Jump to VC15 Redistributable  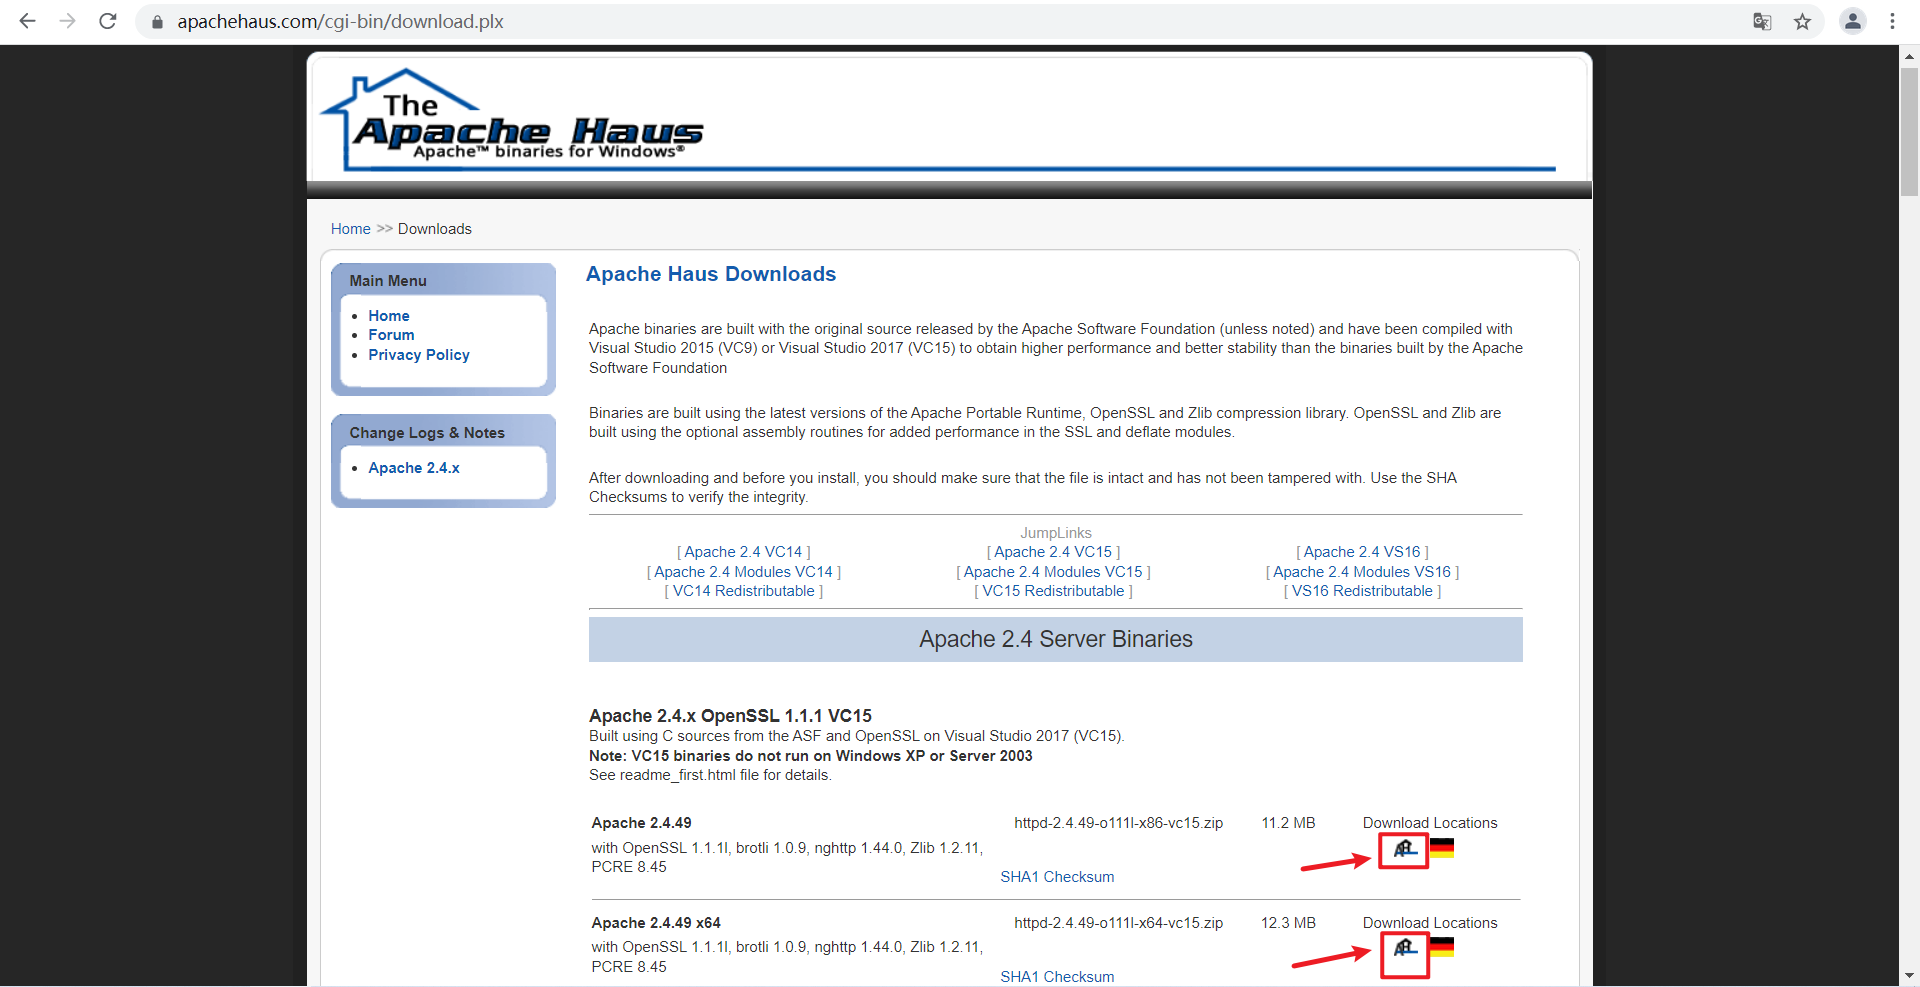click(1053, 591)
